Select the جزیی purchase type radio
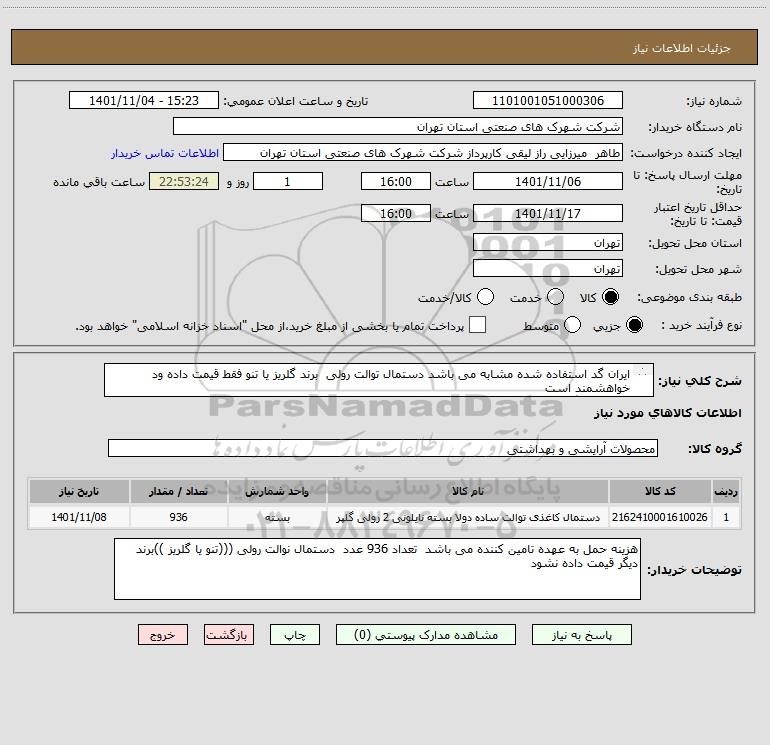770x745 pixels. pyautogui.click(x=634, y=325)
